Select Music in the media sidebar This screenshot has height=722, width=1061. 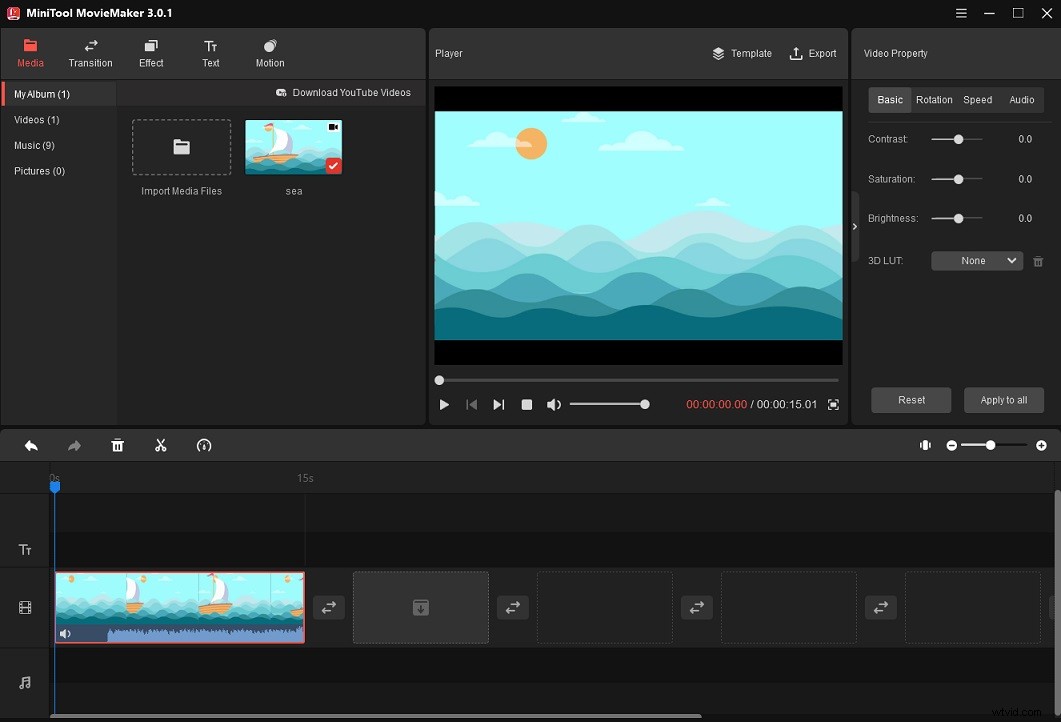(34, 145)
